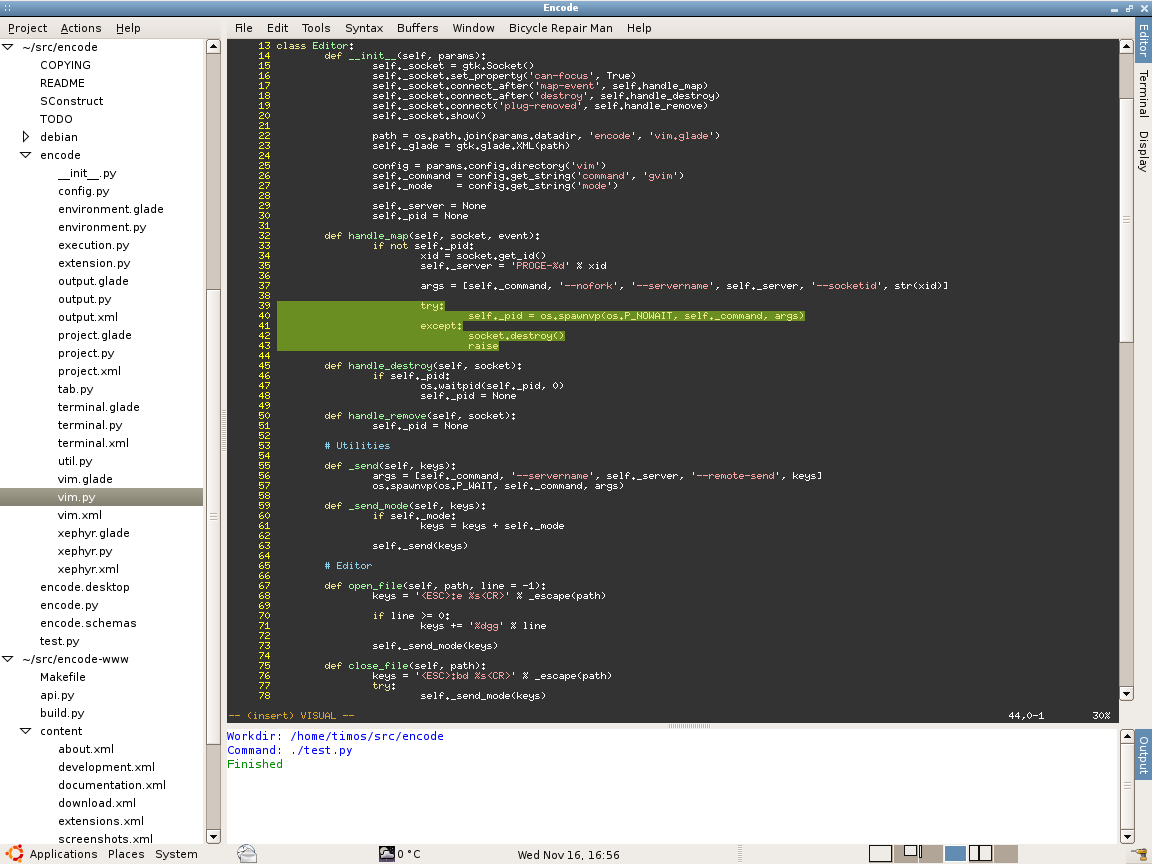This screenshot has width=1152, height=864.
Task: Select the Output side tab
Action: tap(1143, 755)
